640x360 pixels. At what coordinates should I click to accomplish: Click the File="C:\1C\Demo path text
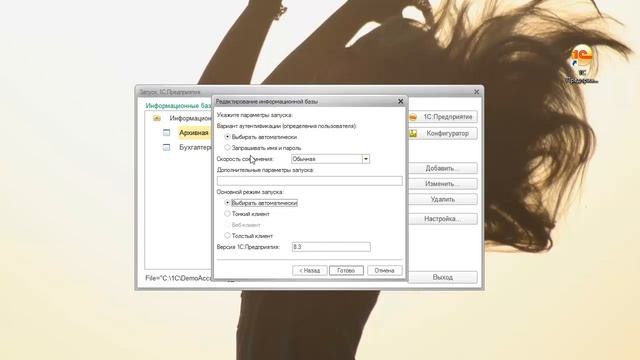tap(179, 278)
